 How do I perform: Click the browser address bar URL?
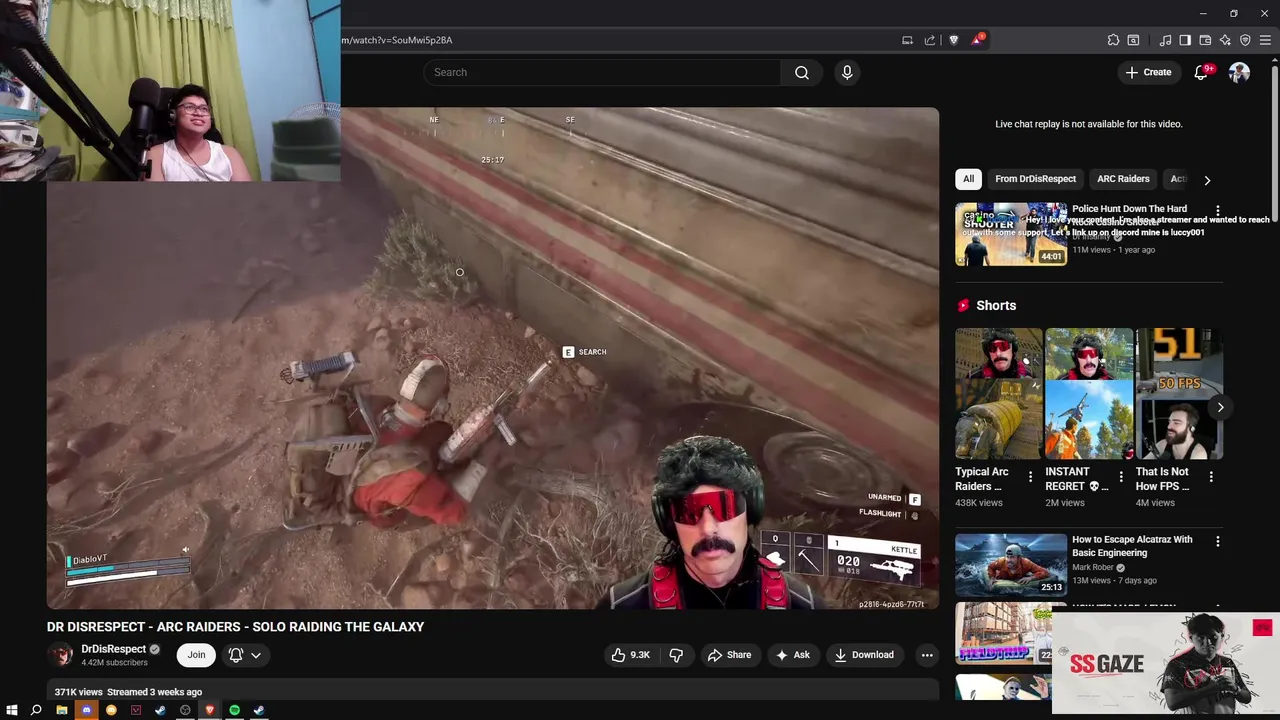click(397, 40)
